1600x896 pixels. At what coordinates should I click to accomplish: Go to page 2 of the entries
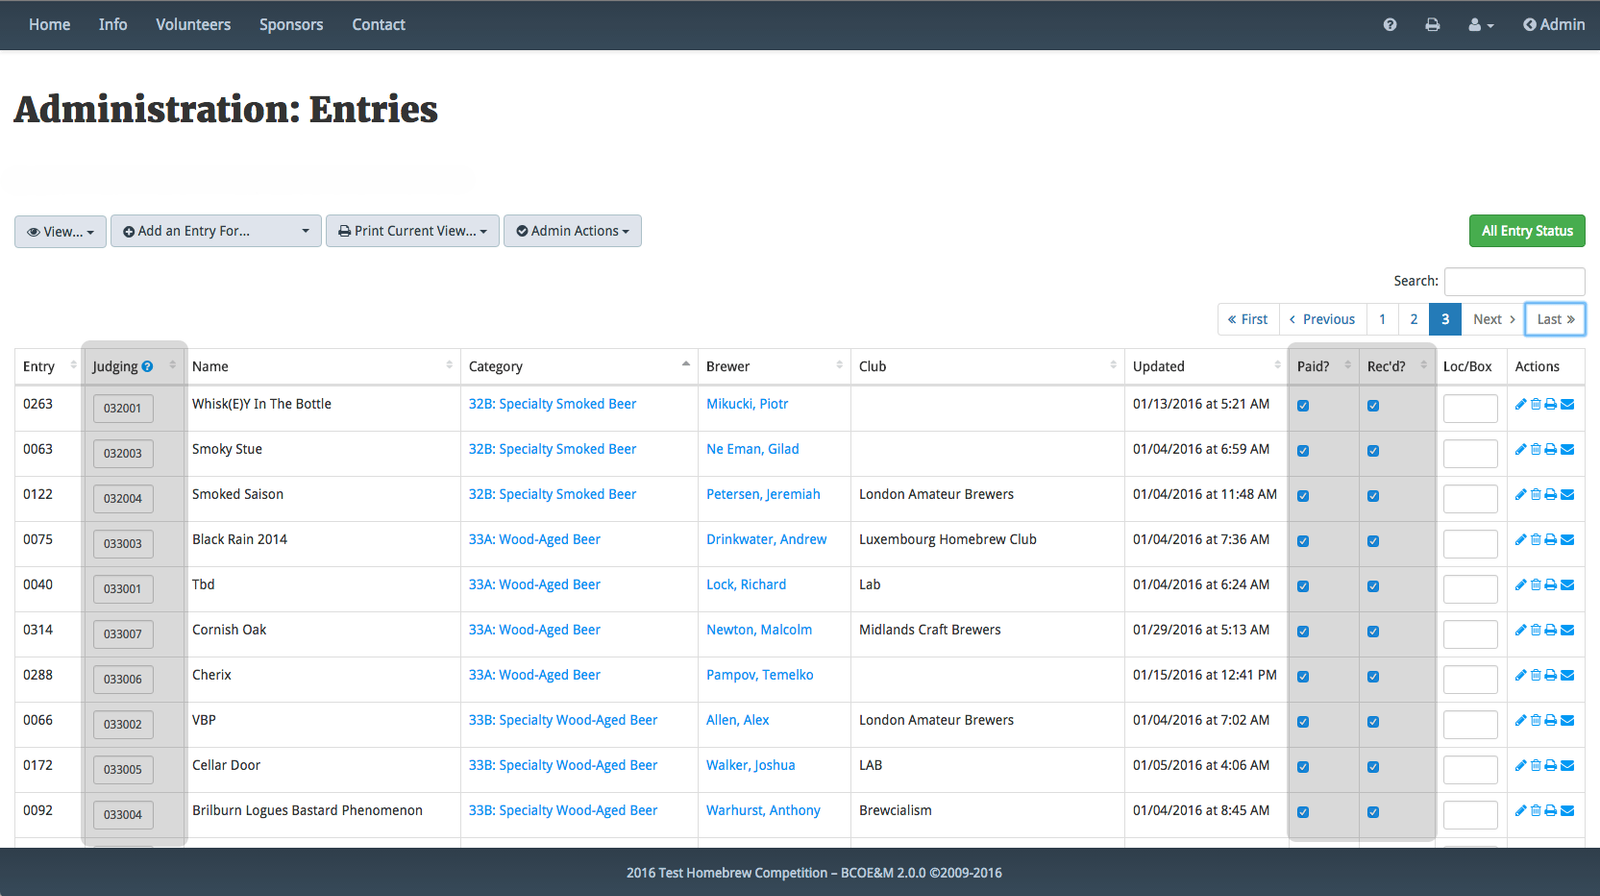pos(1413,319)
